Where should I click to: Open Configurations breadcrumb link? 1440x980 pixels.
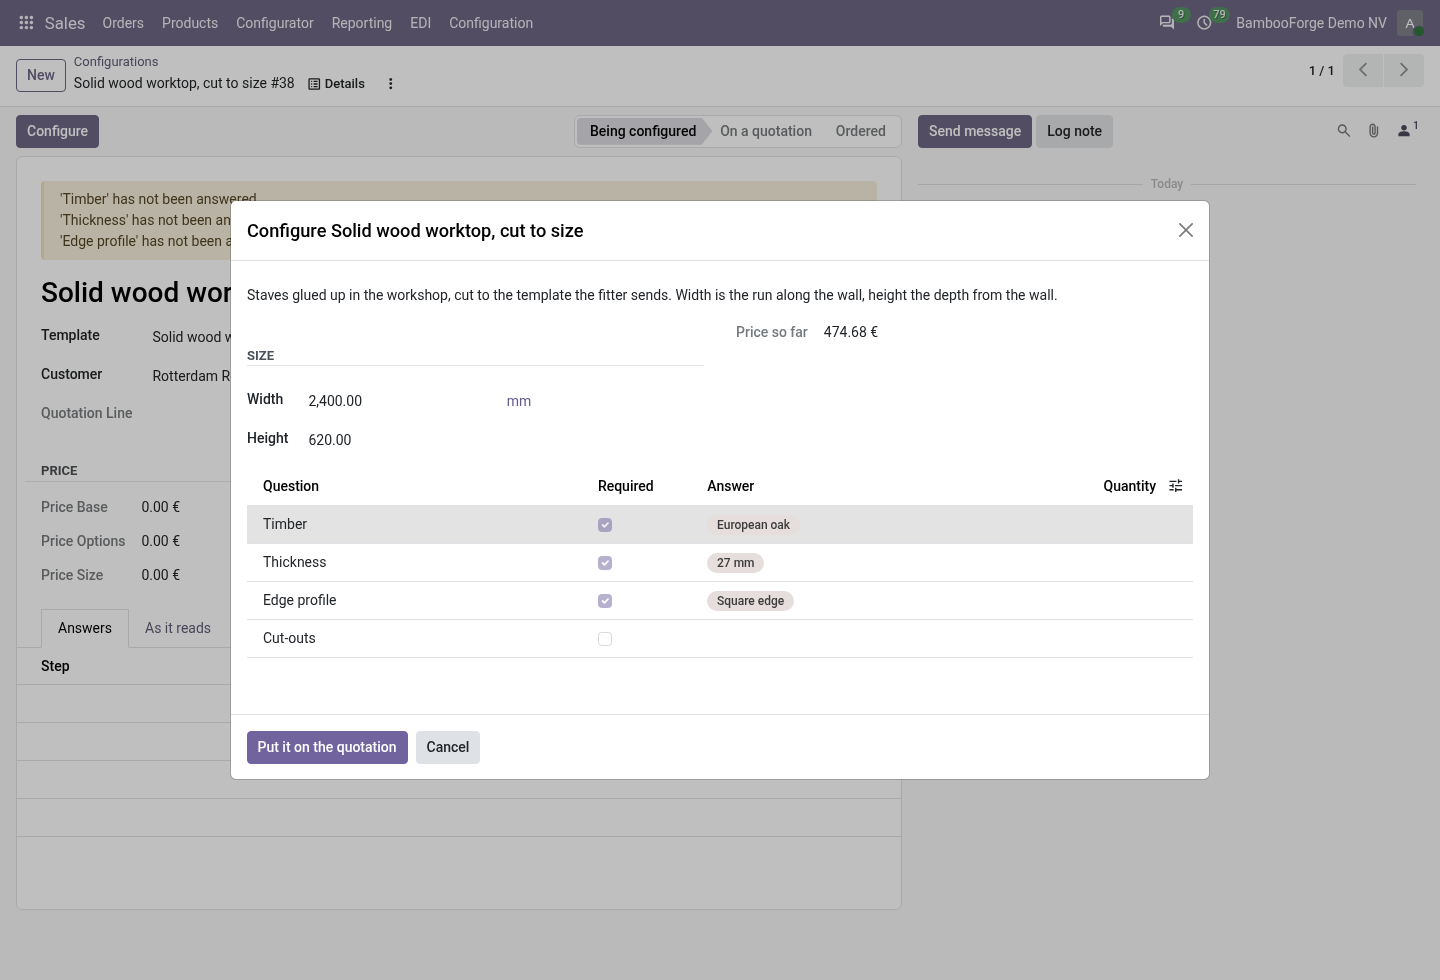(116, 62)
